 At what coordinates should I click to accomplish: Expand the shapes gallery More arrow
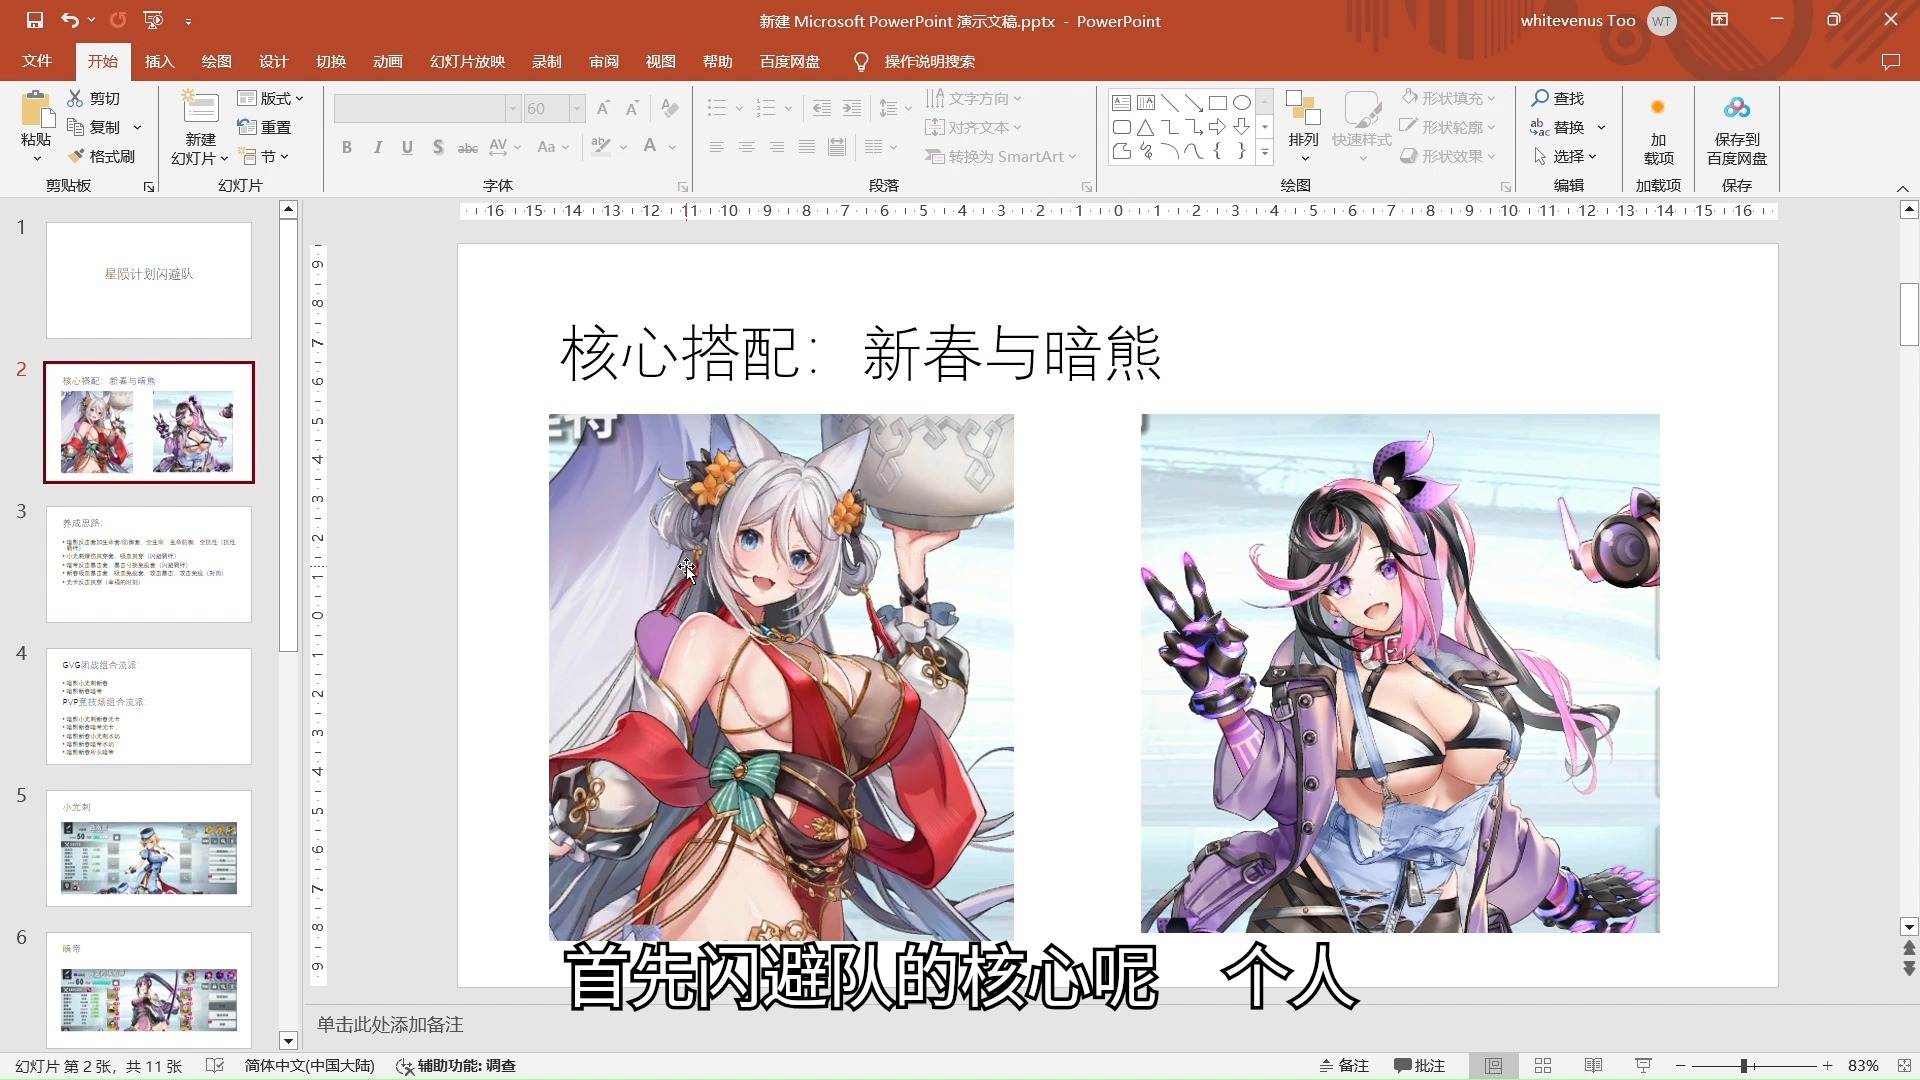pos(1265,153)
